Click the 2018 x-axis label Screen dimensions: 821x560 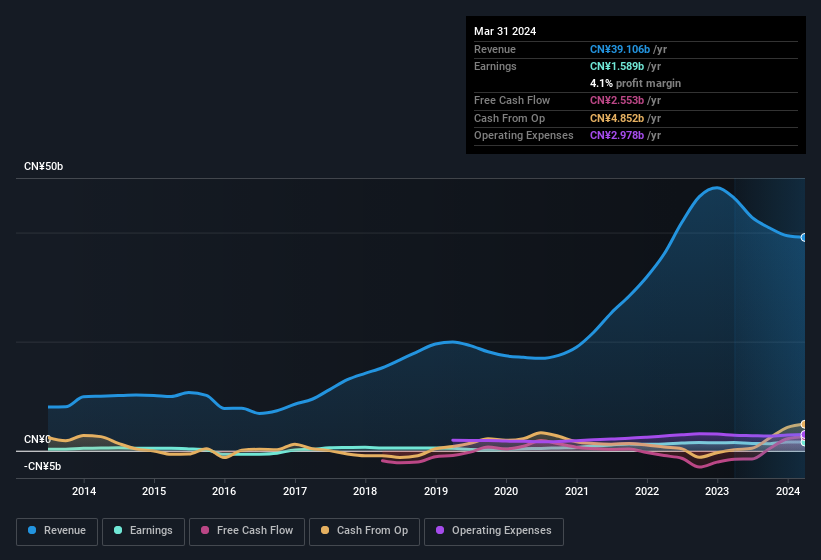[x=365, y=491]
